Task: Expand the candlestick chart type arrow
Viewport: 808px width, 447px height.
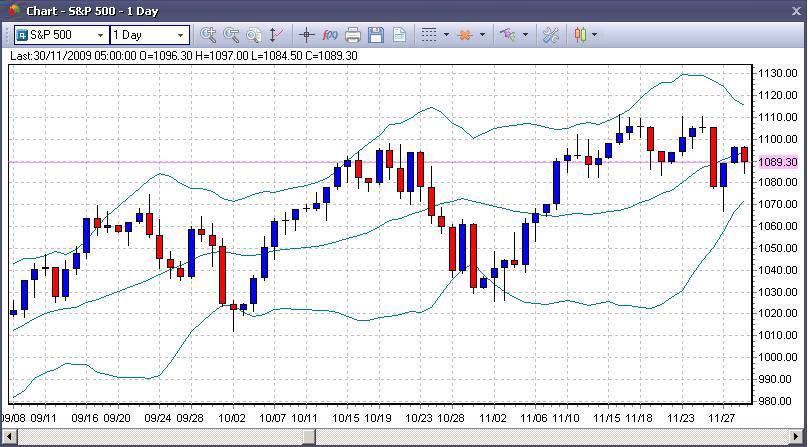Action: click(595, 35)
